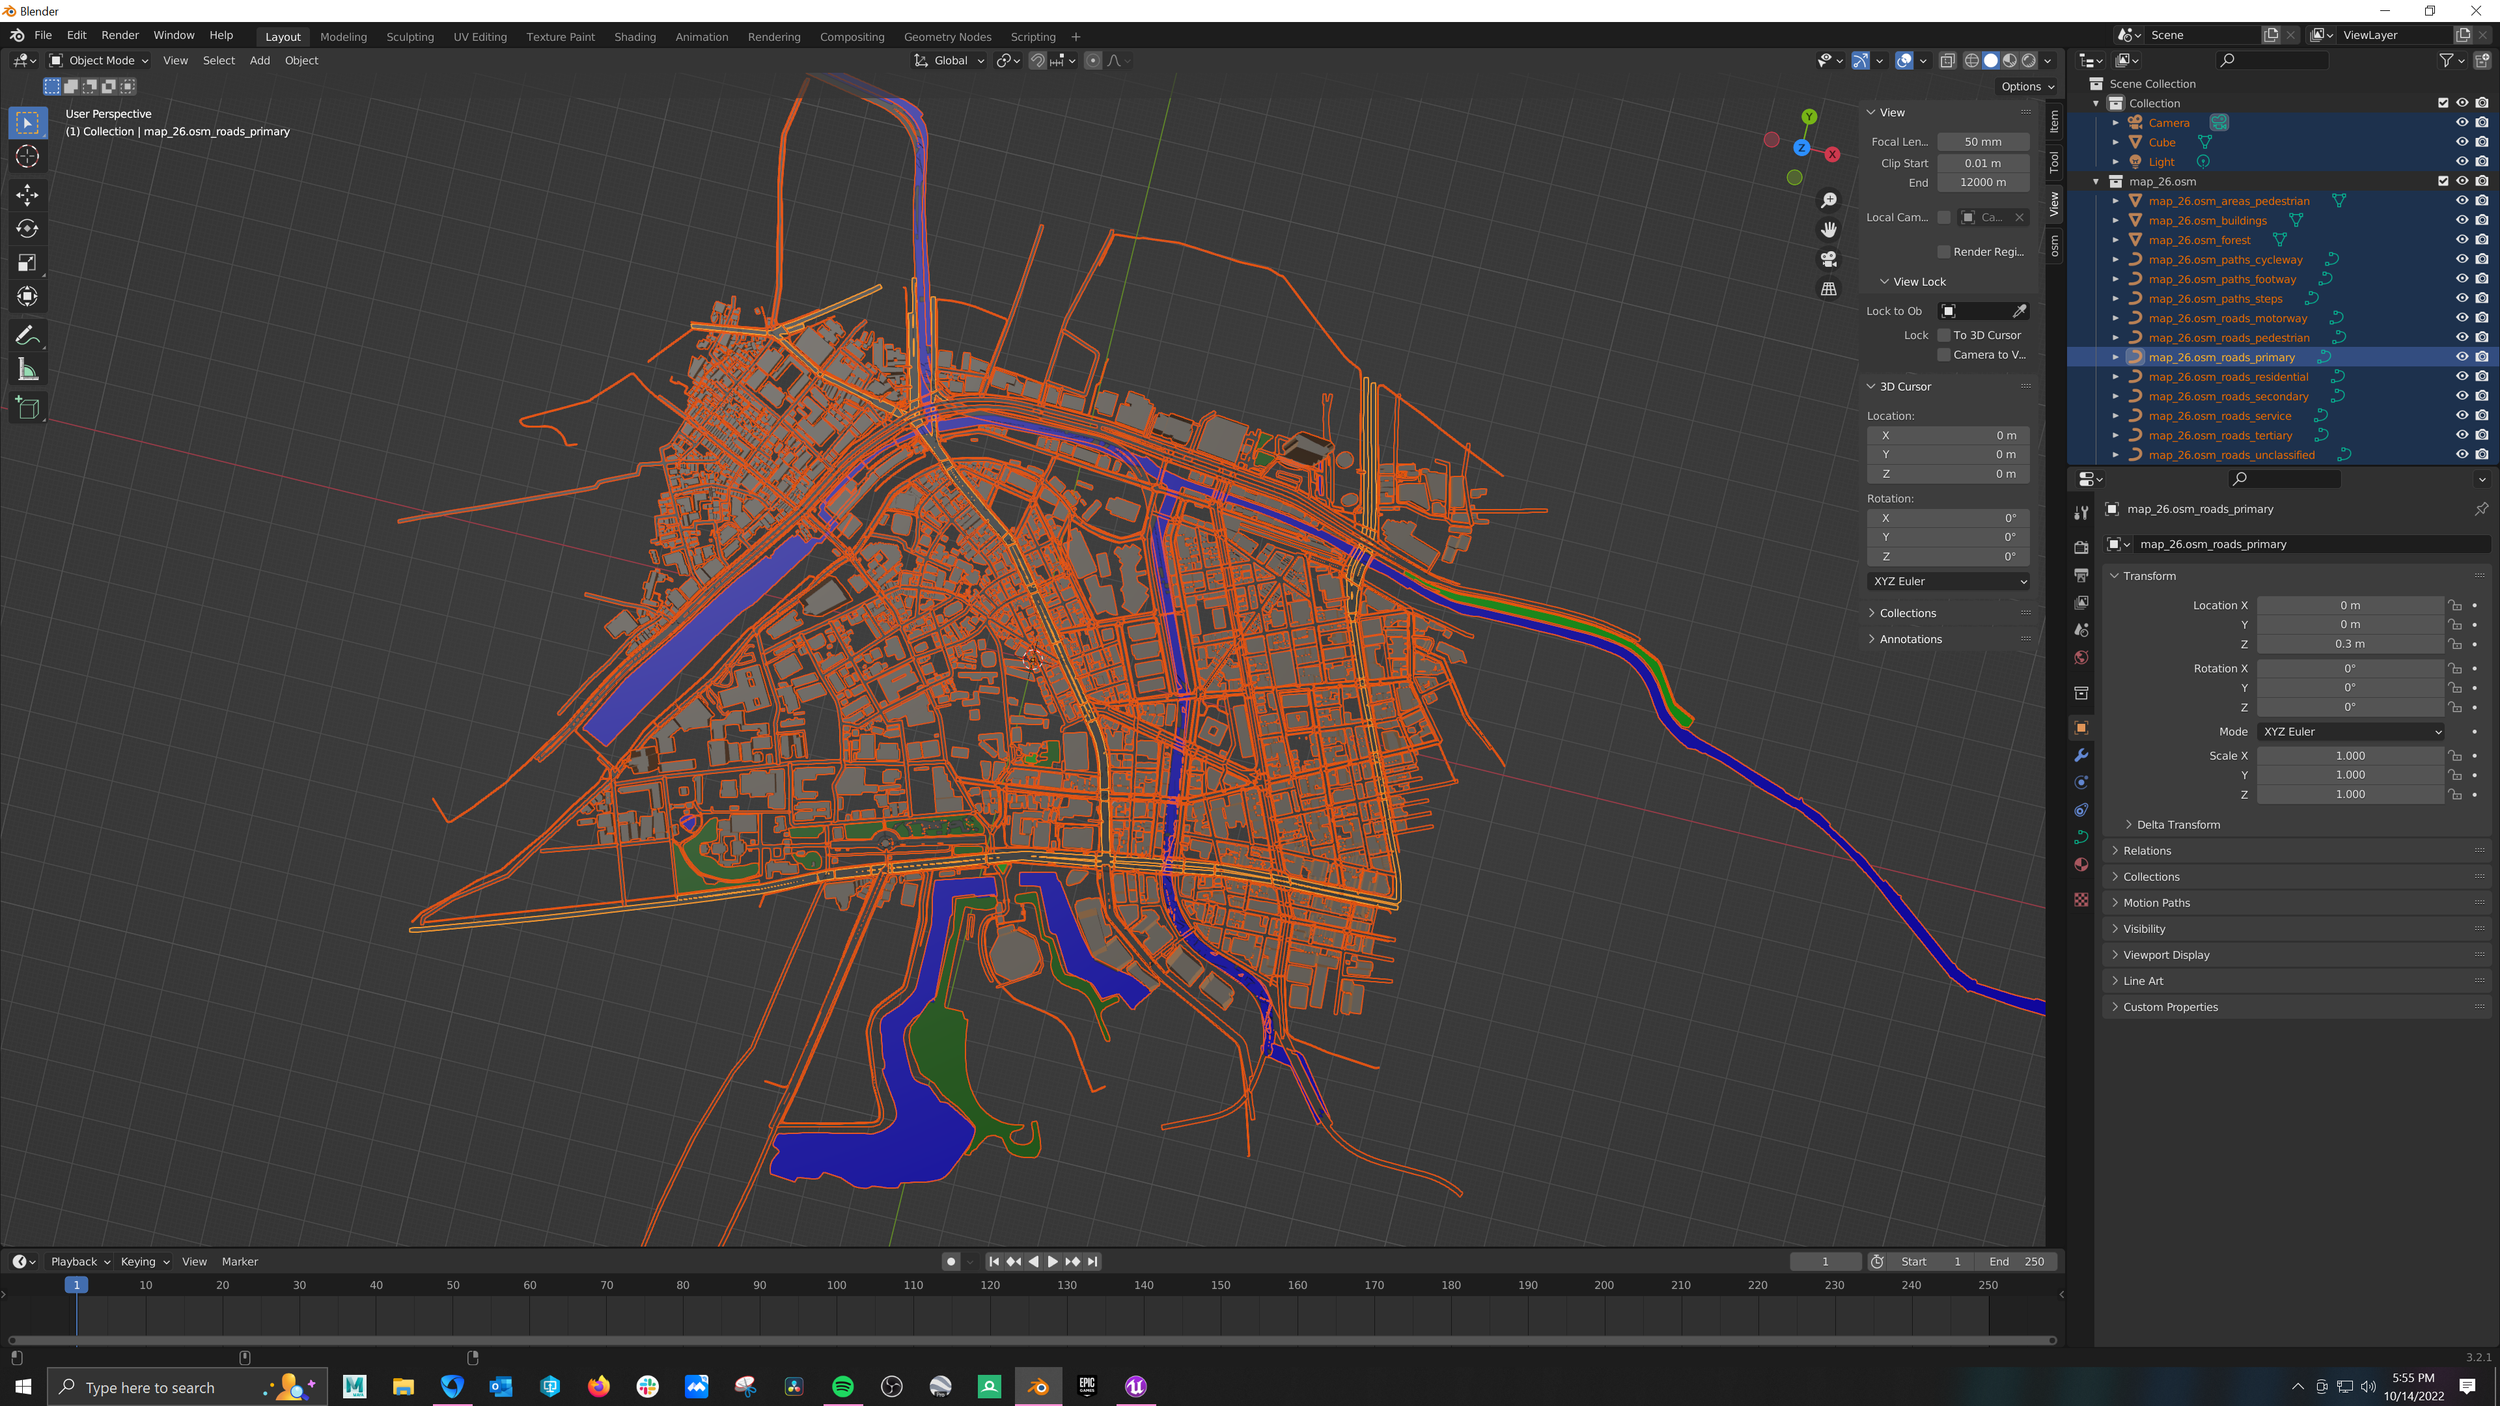Click the outliner filter funnel icon
2500x1406 pixels.
(x=2446, y=61)
